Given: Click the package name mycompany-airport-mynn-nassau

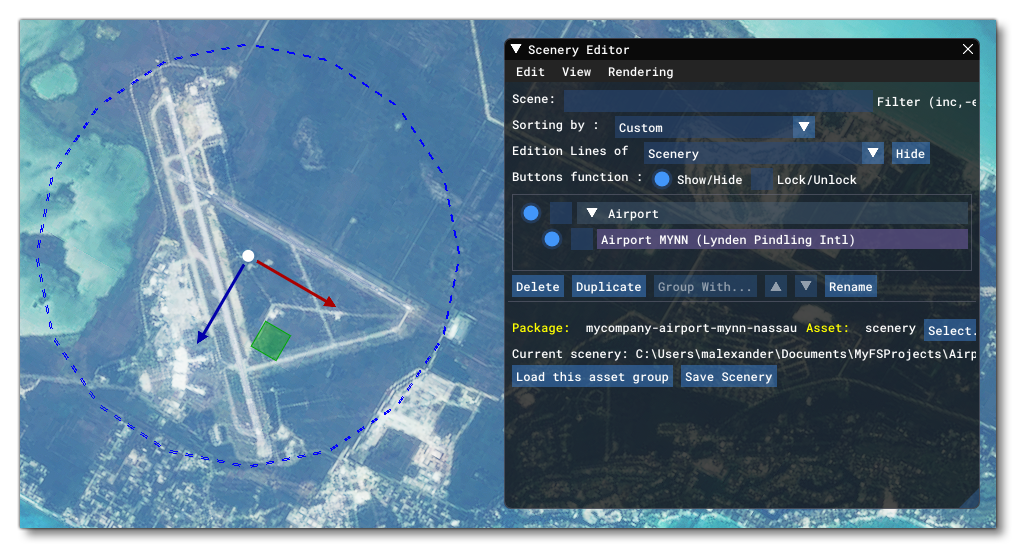Looking at the screenshot, I should coord(691,328).
